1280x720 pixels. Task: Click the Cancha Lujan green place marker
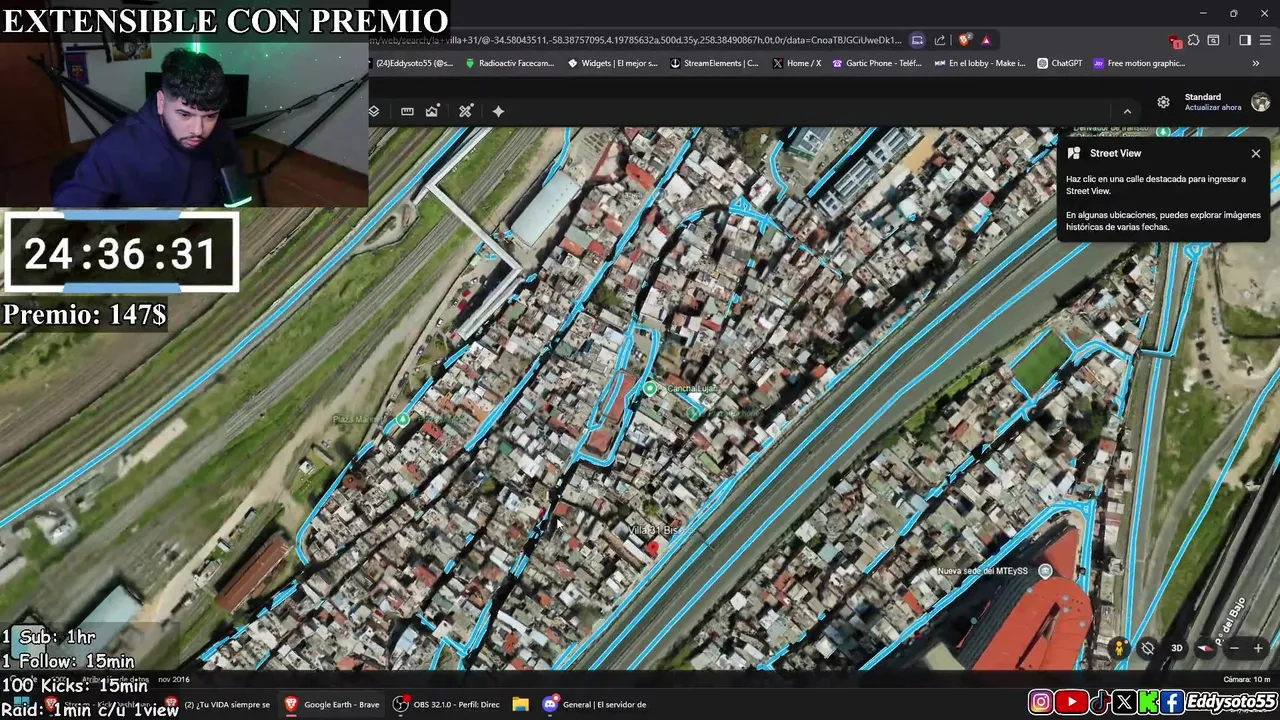(x=650, y=388)
